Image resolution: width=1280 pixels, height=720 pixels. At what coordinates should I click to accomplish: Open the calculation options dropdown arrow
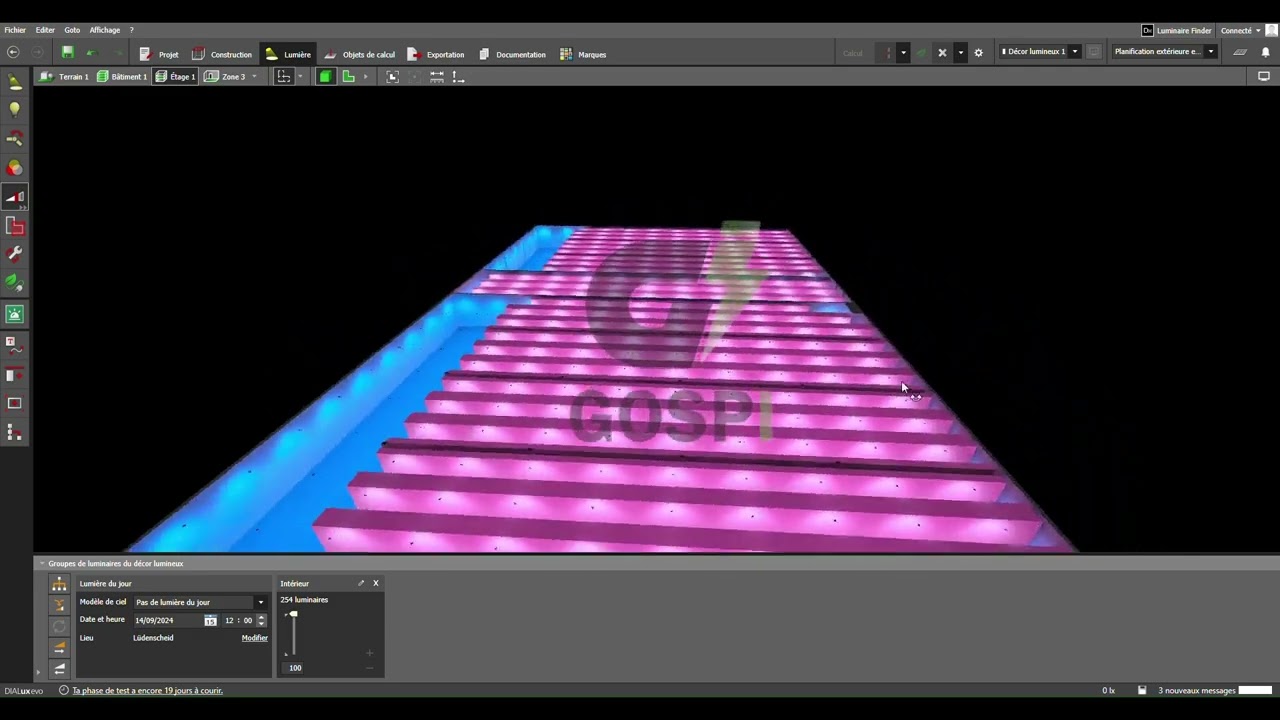pyautogui.click(x=903, y=53)
